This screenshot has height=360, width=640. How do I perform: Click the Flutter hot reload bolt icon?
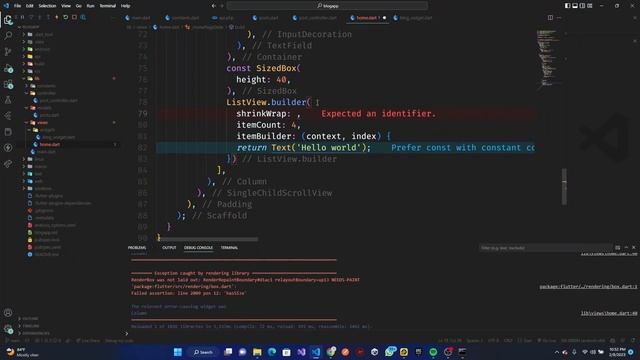click(56, 17)
